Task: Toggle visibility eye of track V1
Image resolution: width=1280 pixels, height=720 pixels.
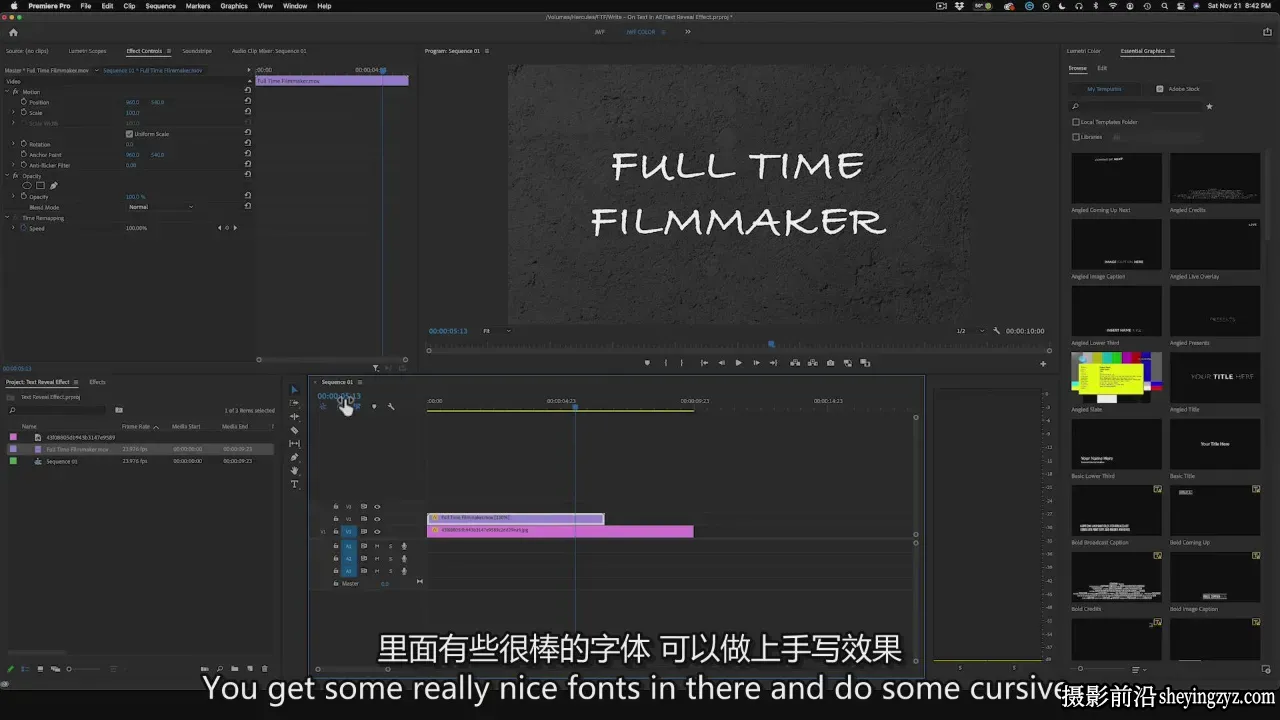Action: coord(377,531)
